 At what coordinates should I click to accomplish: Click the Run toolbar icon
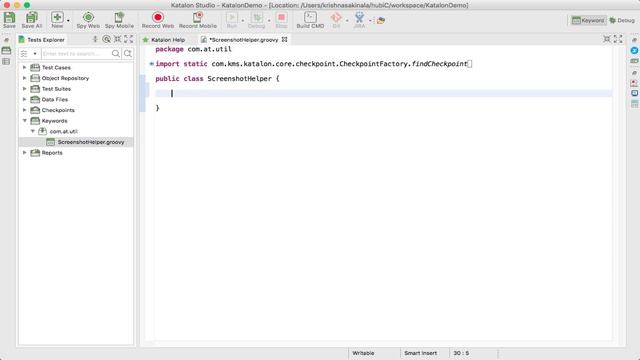pyautogui.click(x=232, y=18)
